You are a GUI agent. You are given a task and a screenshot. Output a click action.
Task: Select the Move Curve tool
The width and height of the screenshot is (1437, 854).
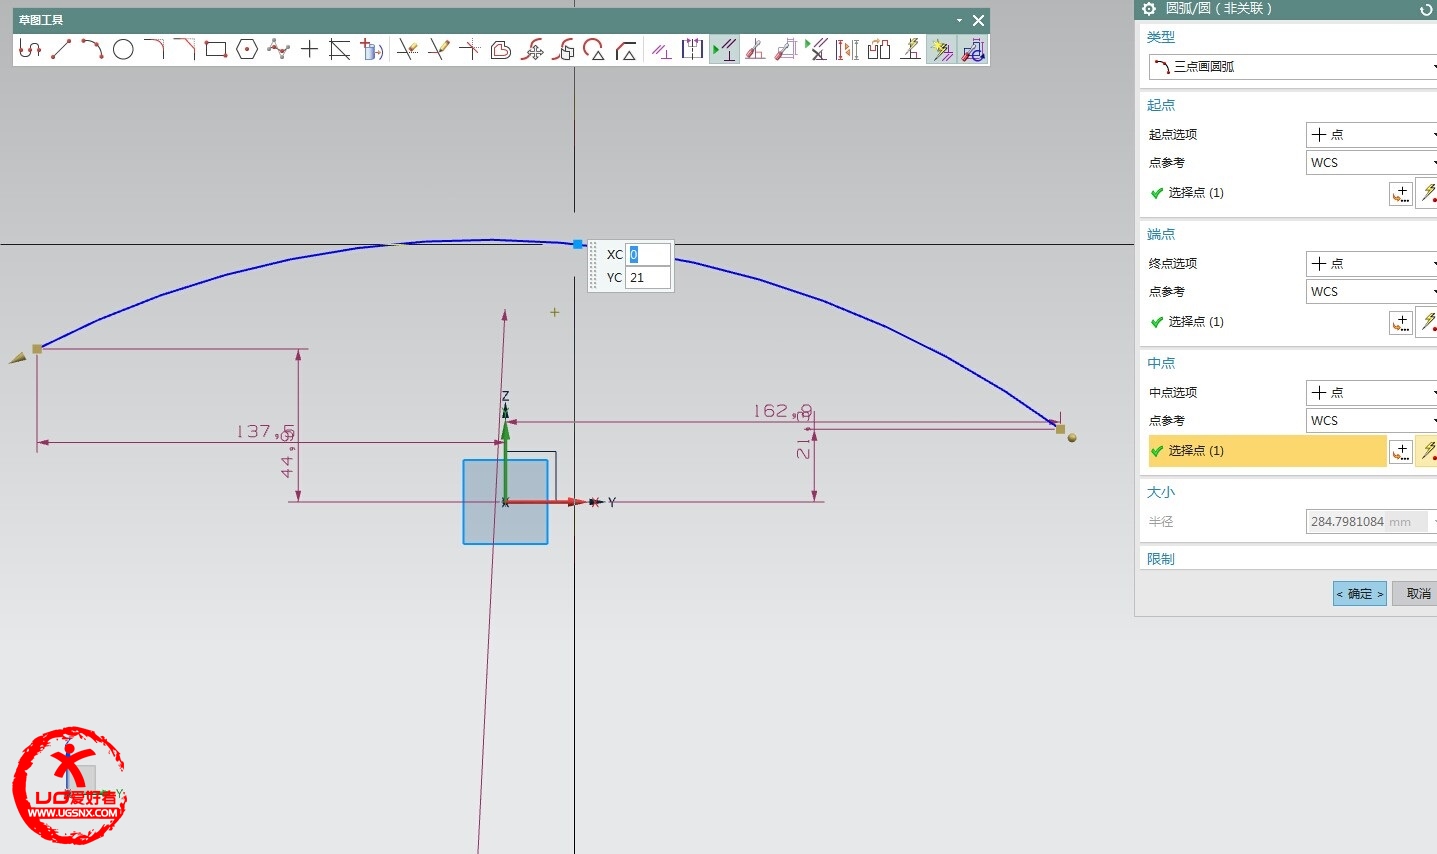tap(533, 49)
